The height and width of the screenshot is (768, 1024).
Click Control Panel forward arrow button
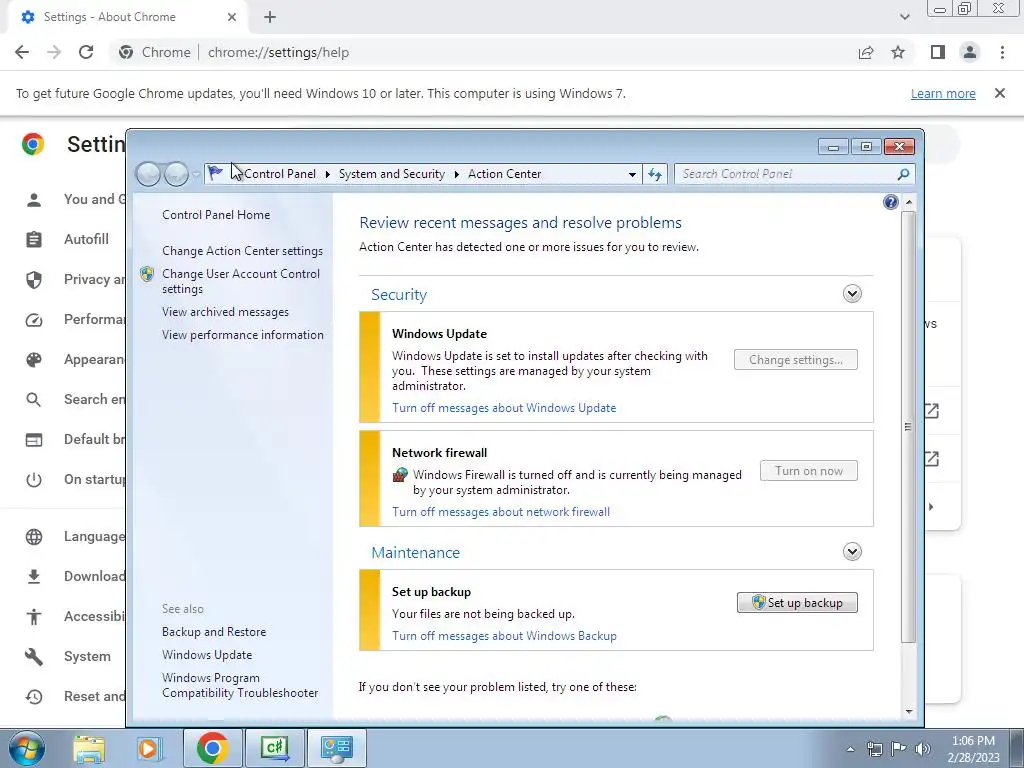[176, 174]
